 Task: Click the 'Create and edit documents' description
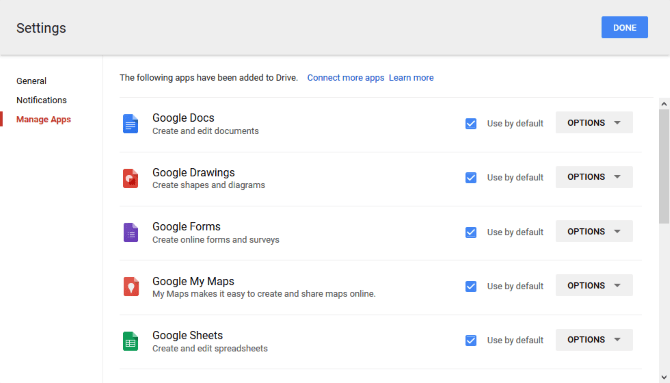click(206, 131)
